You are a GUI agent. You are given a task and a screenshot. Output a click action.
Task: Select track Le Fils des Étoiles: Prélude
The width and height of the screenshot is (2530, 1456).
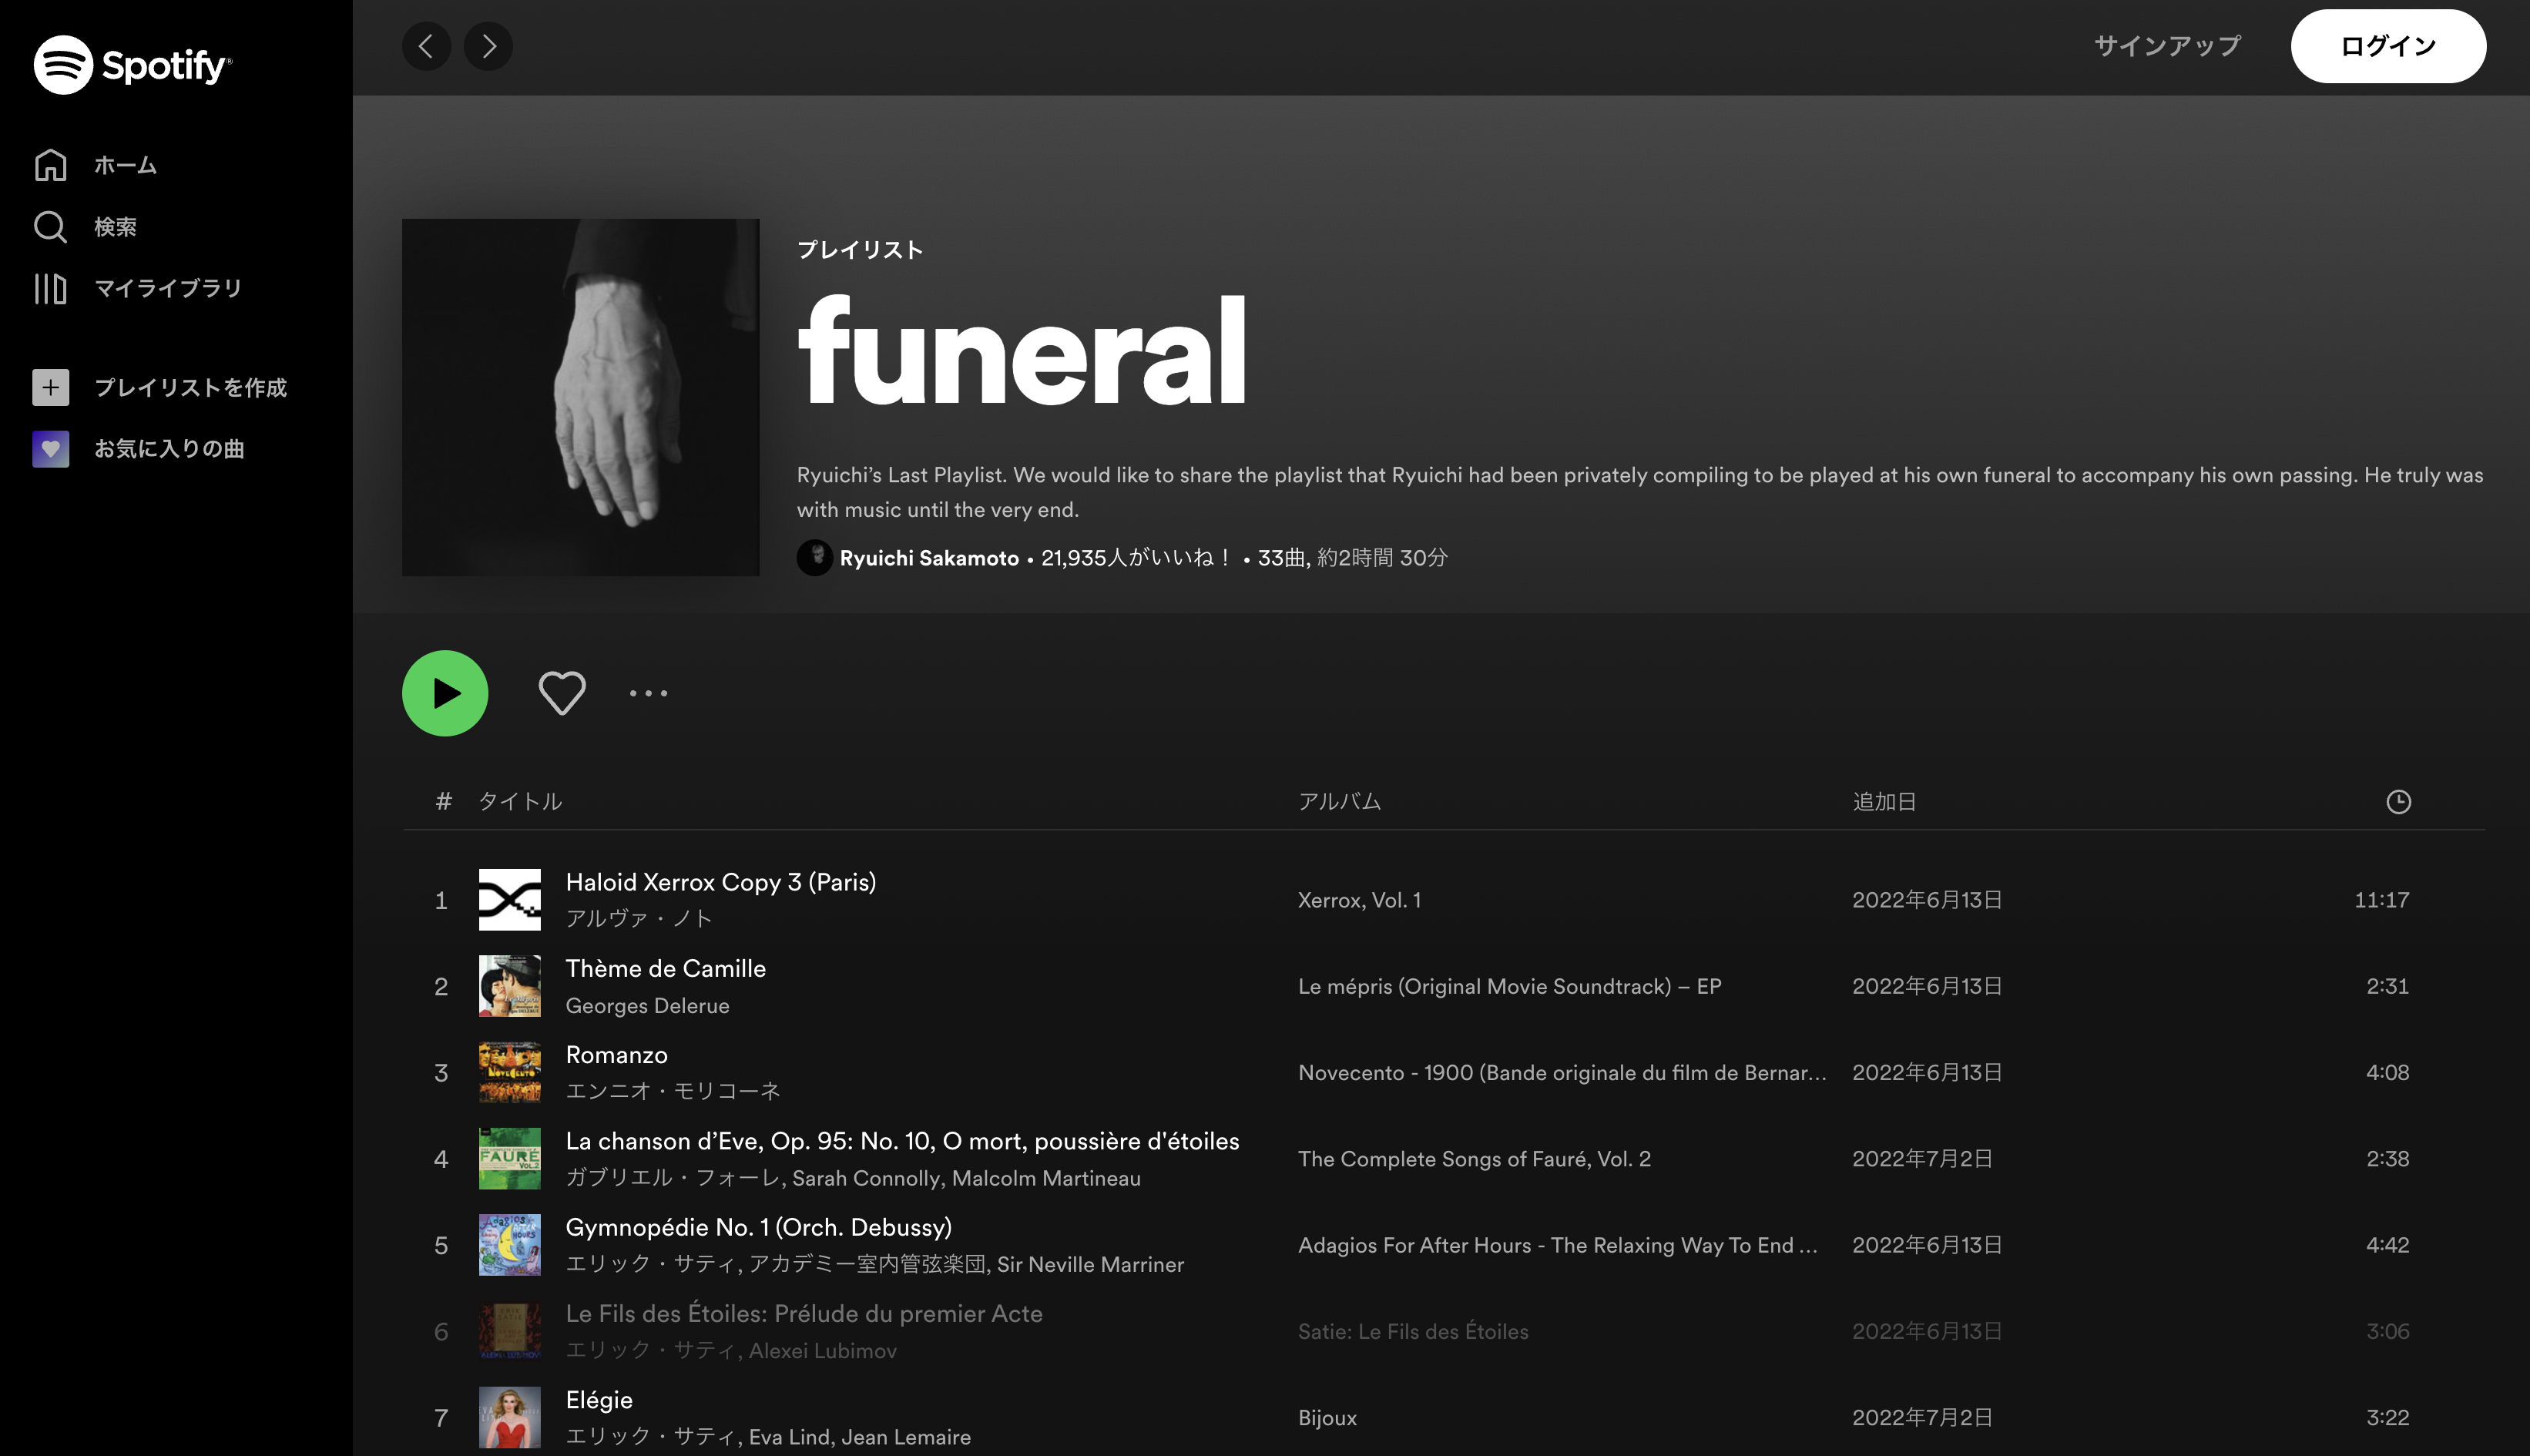pos(804,1313)
